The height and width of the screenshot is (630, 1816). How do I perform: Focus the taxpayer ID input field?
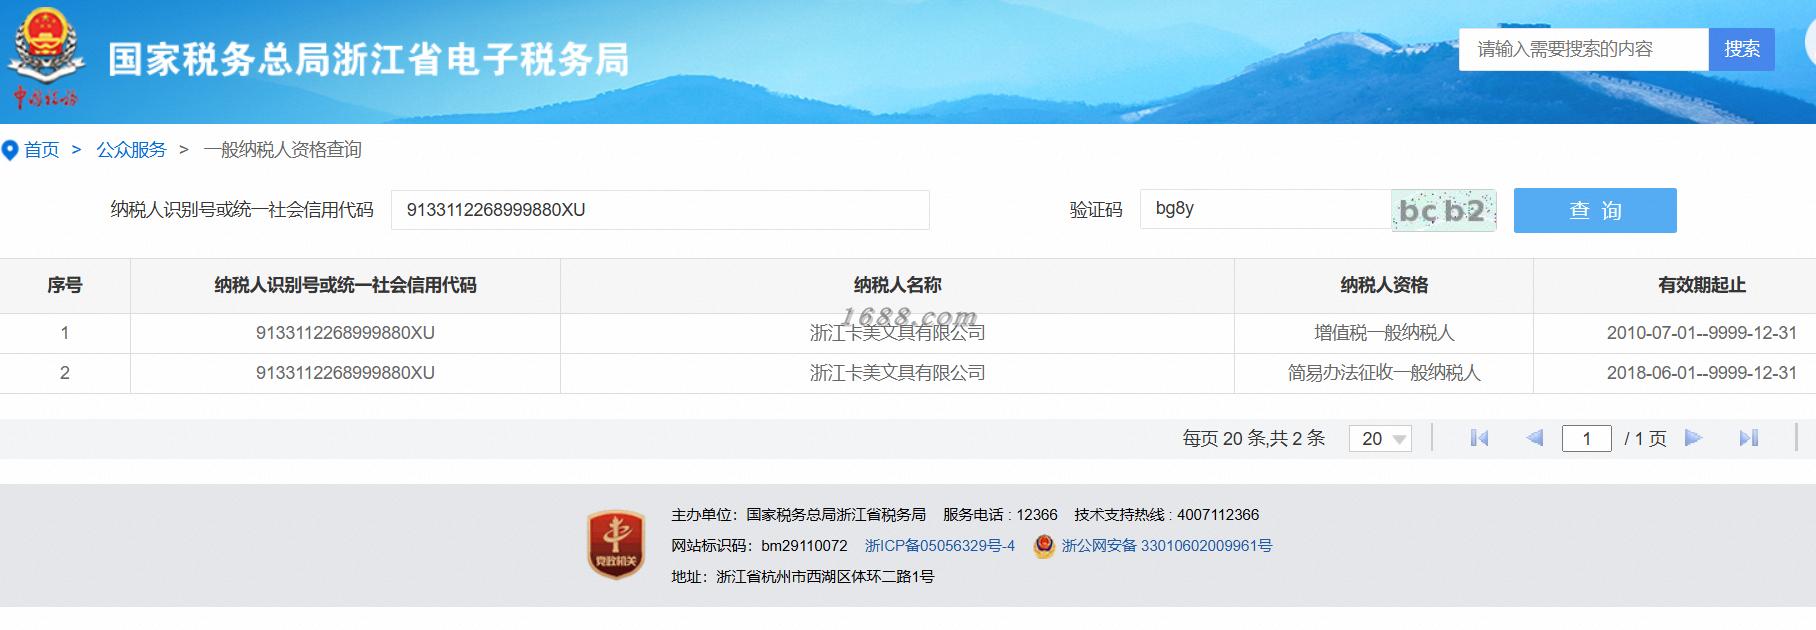(x=660, y=210)
